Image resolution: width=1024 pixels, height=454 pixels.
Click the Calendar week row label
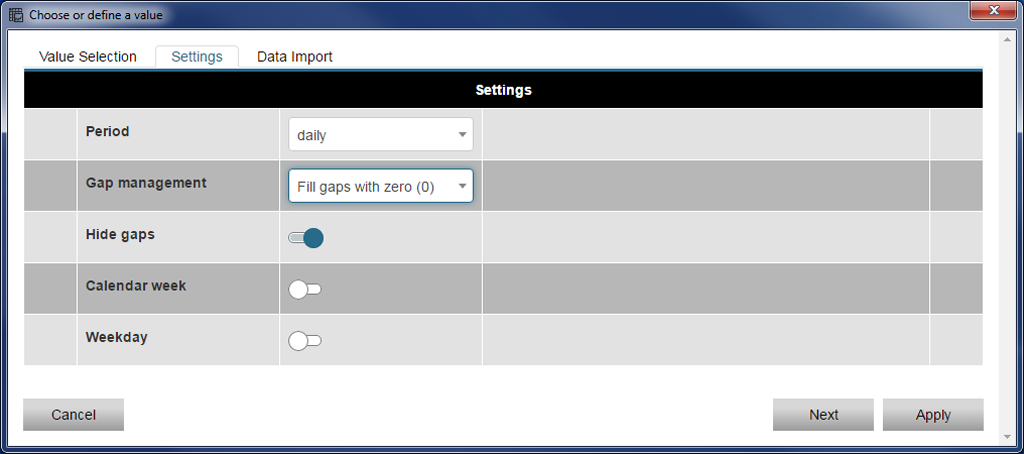point(136,286)
